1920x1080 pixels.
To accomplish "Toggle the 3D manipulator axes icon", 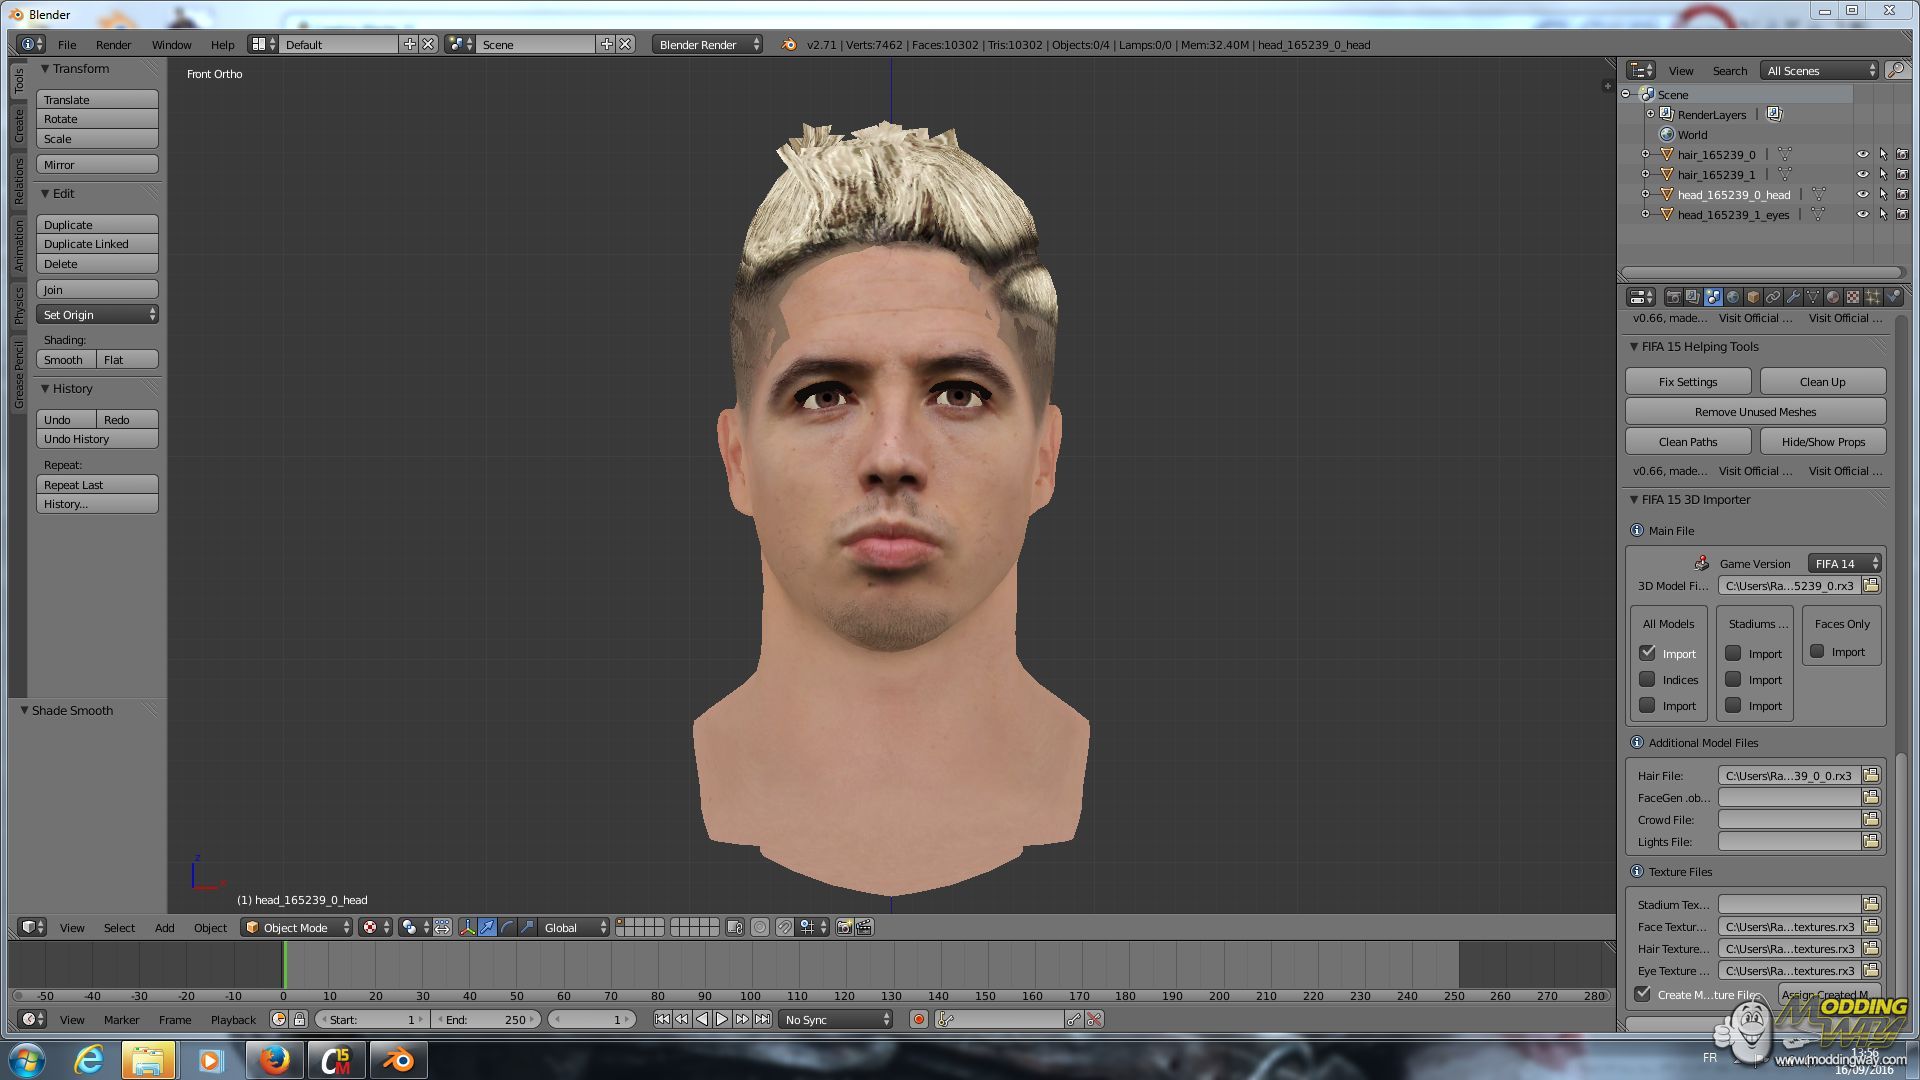I will (x=467, y=928).
